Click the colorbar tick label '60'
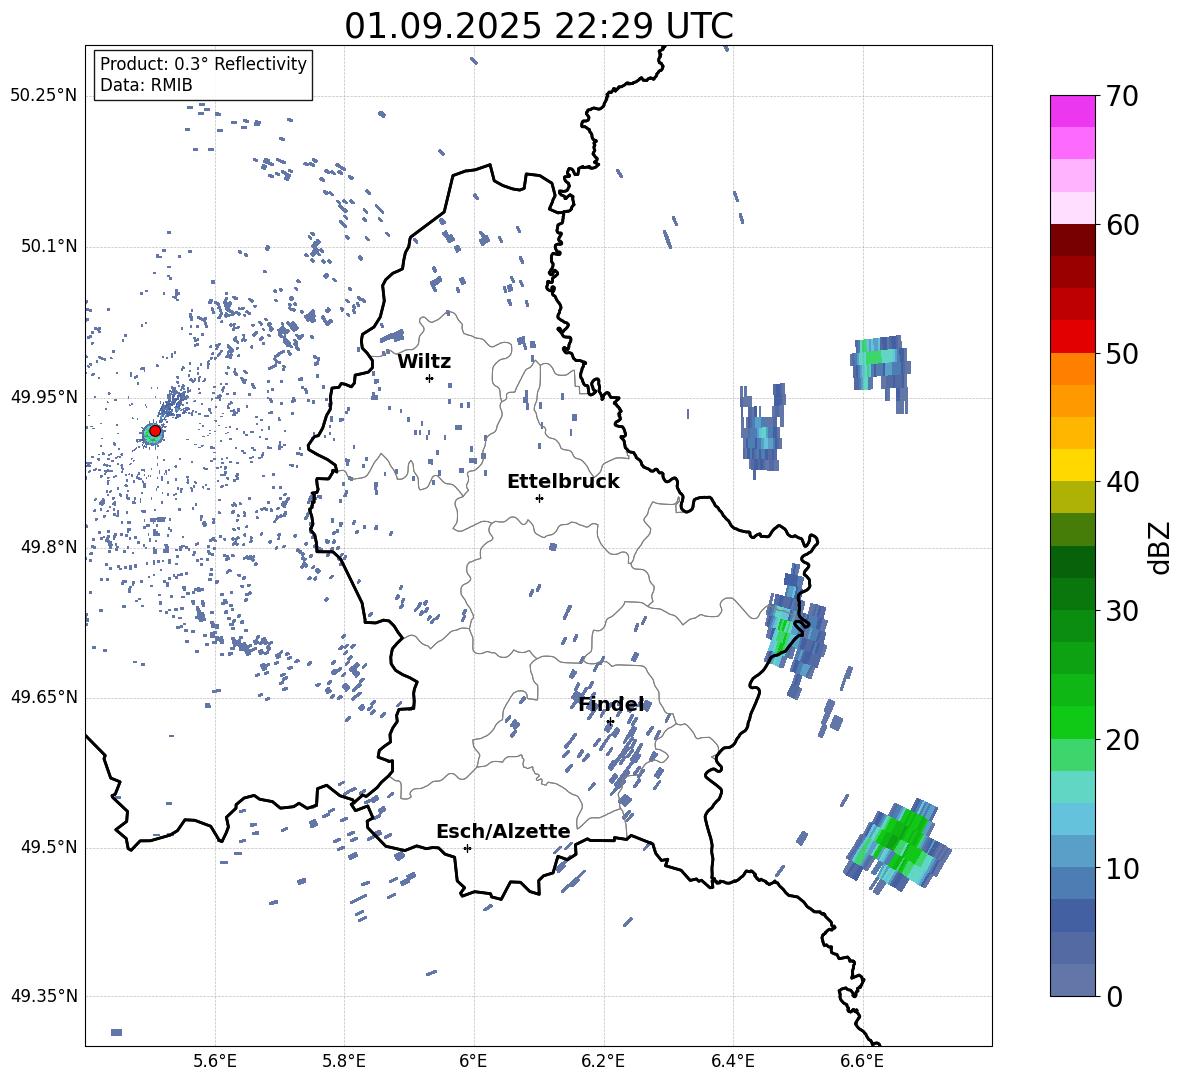Screen dimensions: 1184x1081 tap(1123, 225)
